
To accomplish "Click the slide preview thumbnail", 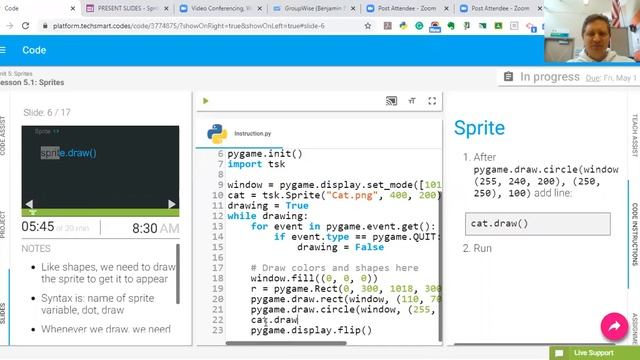I will pos(100,167).
